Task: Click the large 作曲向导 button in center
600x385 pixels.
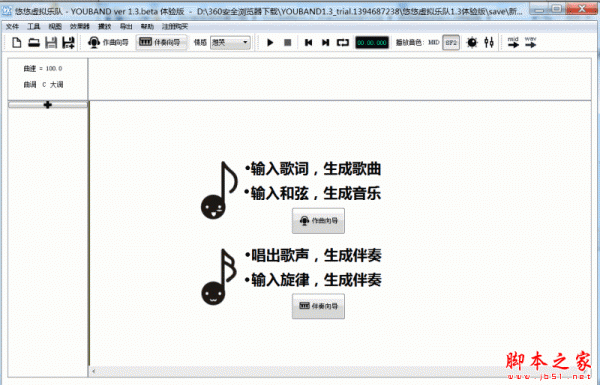Action: click(318, 221)
